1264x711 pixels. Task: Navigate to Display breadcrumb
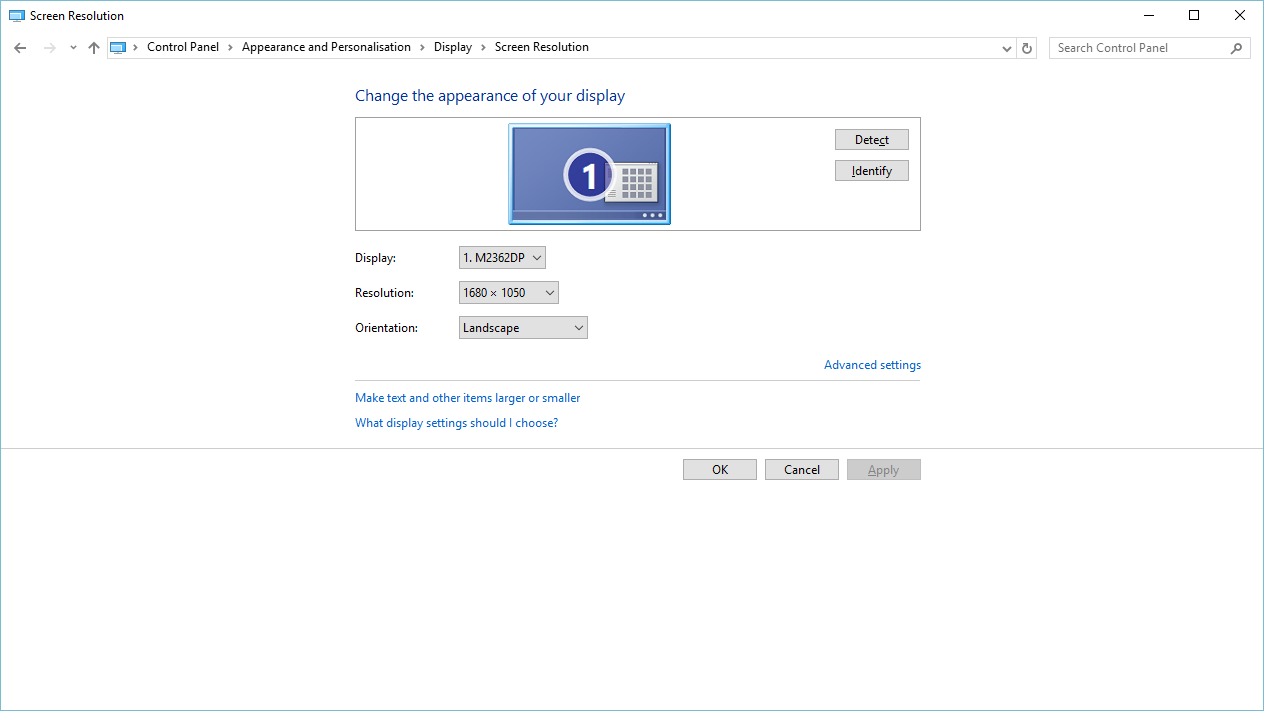coord(453,47)
